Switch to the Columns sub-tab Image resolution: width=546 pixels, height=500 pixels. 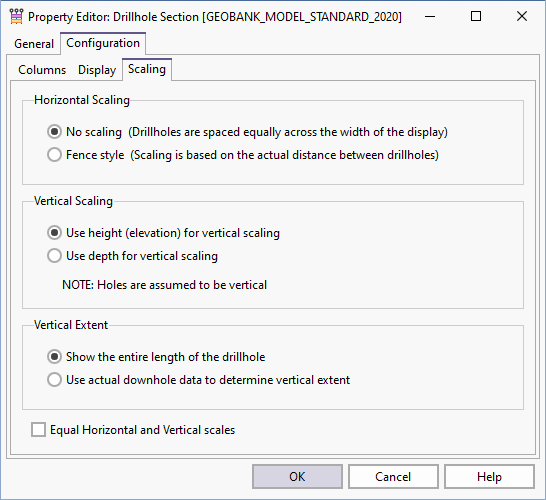(42, 70)
